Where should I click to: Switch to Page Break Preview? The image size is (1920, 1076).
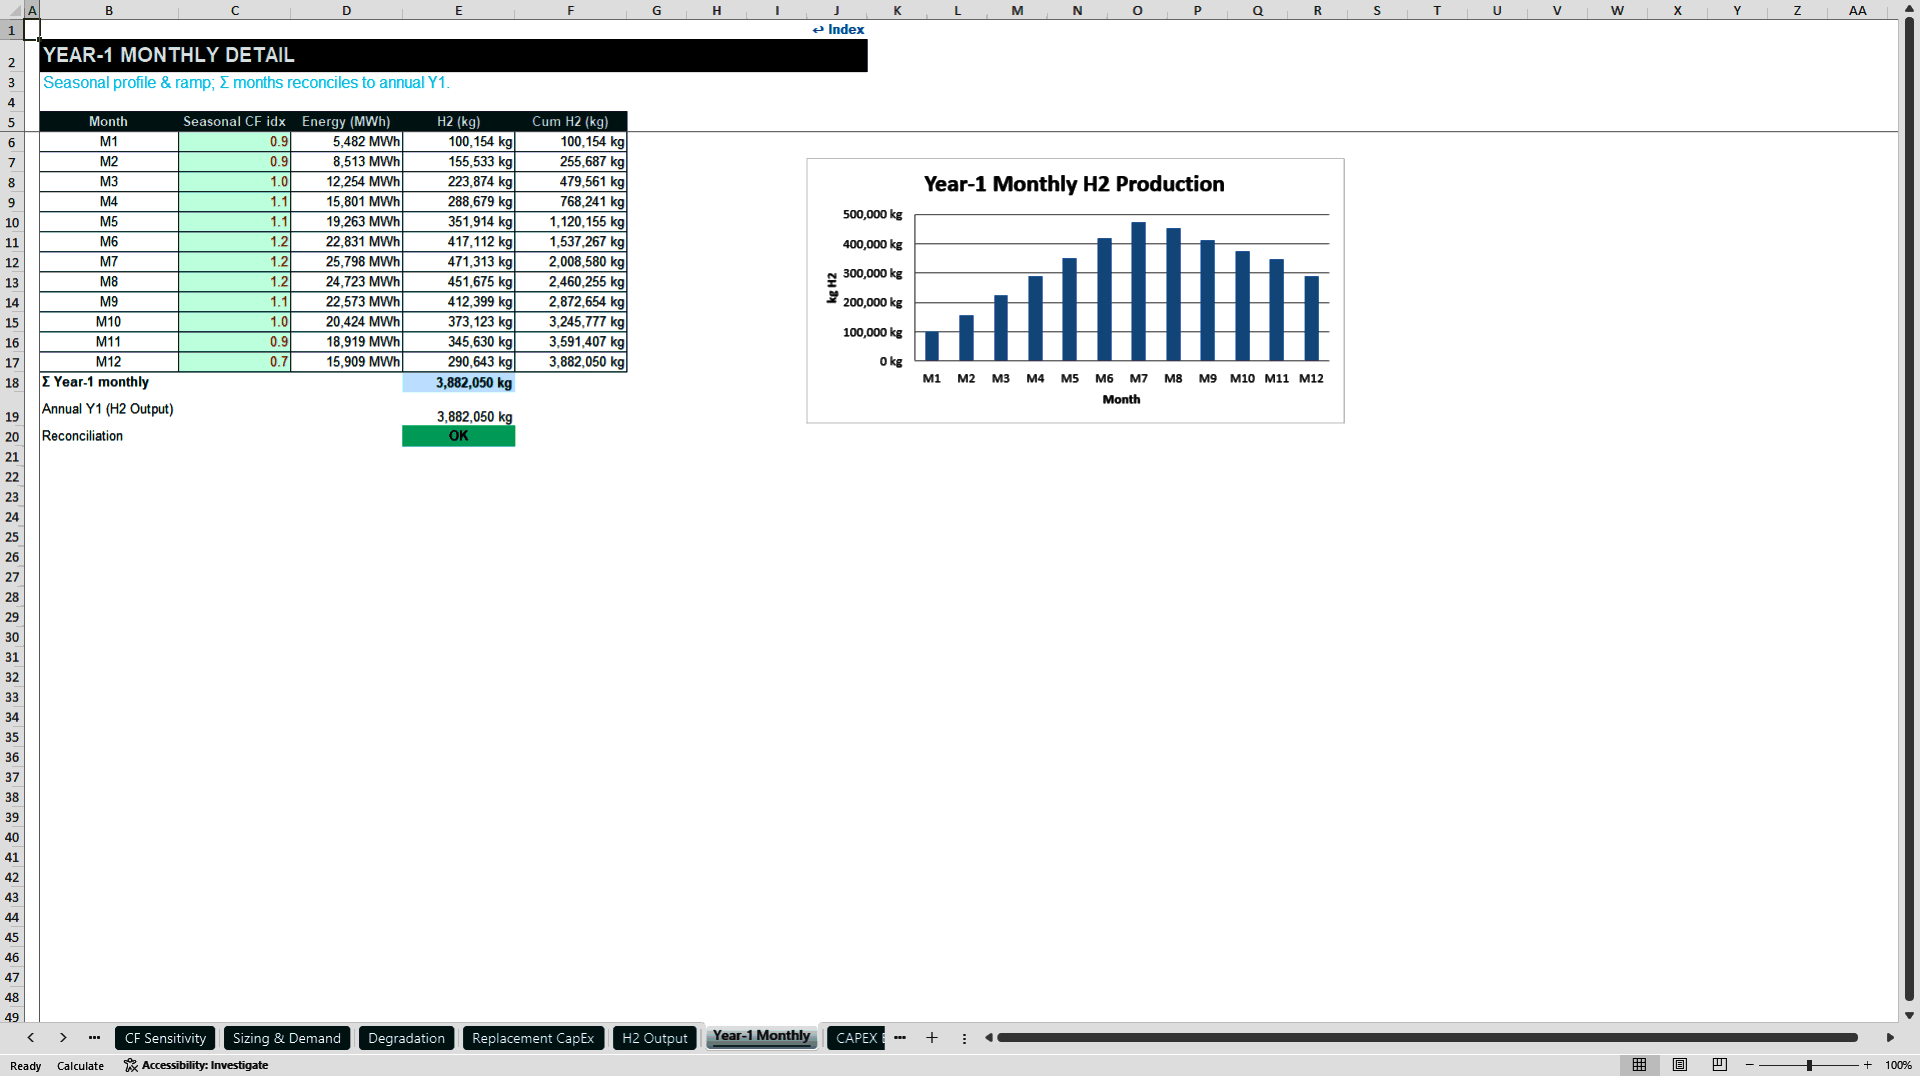click(x=1720, y=1065)
